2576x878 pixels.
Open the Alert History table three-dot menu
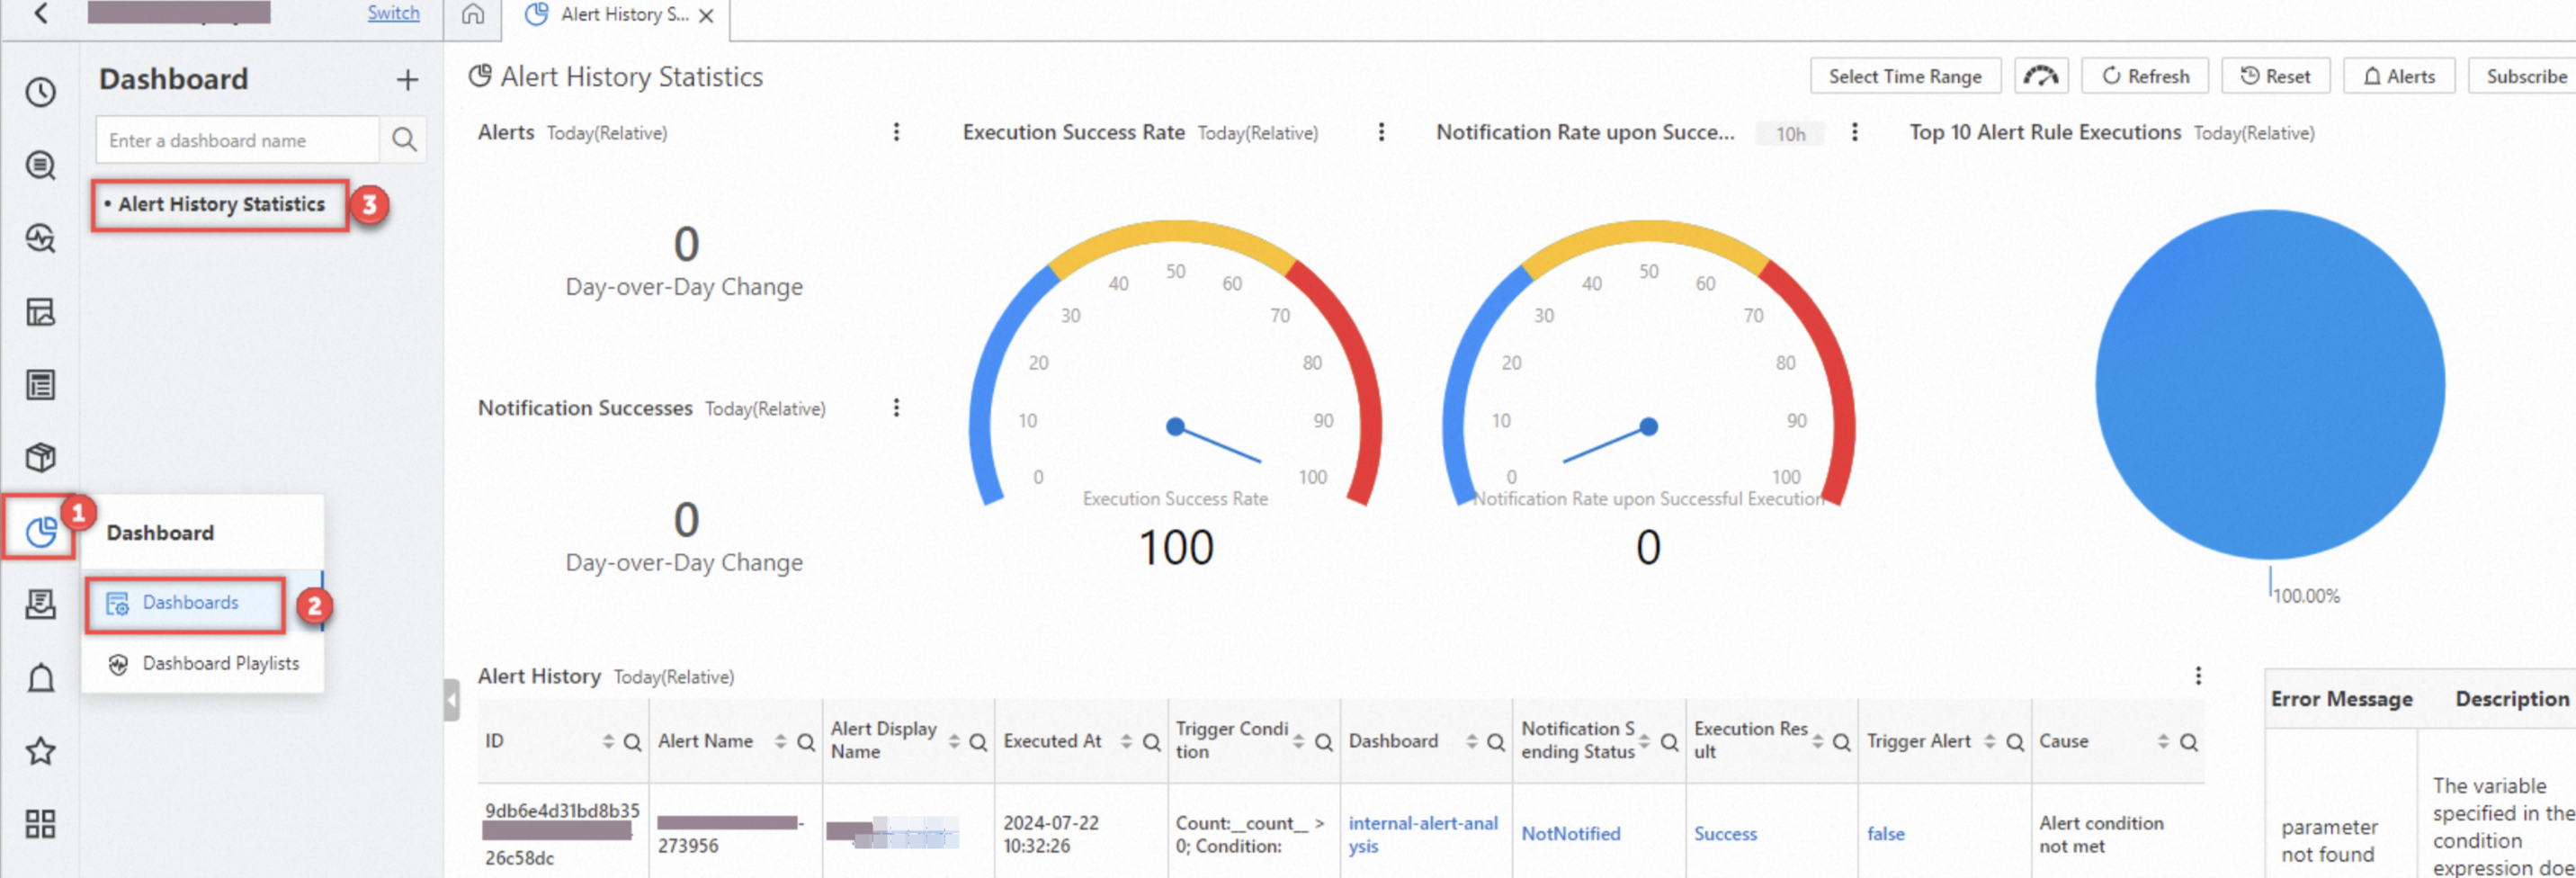(2198, 676)
